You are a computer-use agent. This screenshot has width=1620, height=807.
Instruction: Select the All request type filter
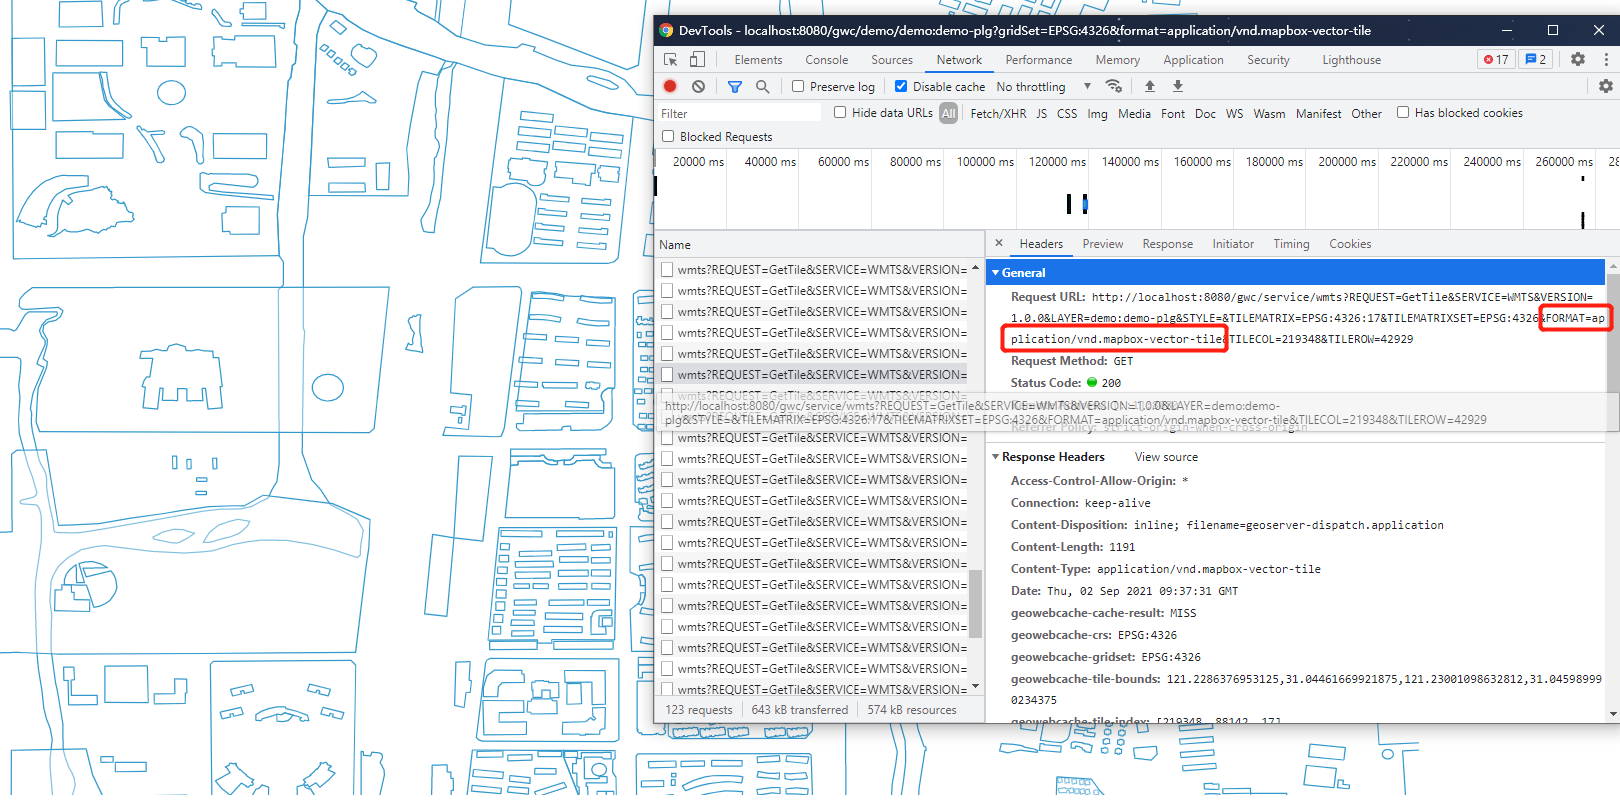[x=949, y=114]
